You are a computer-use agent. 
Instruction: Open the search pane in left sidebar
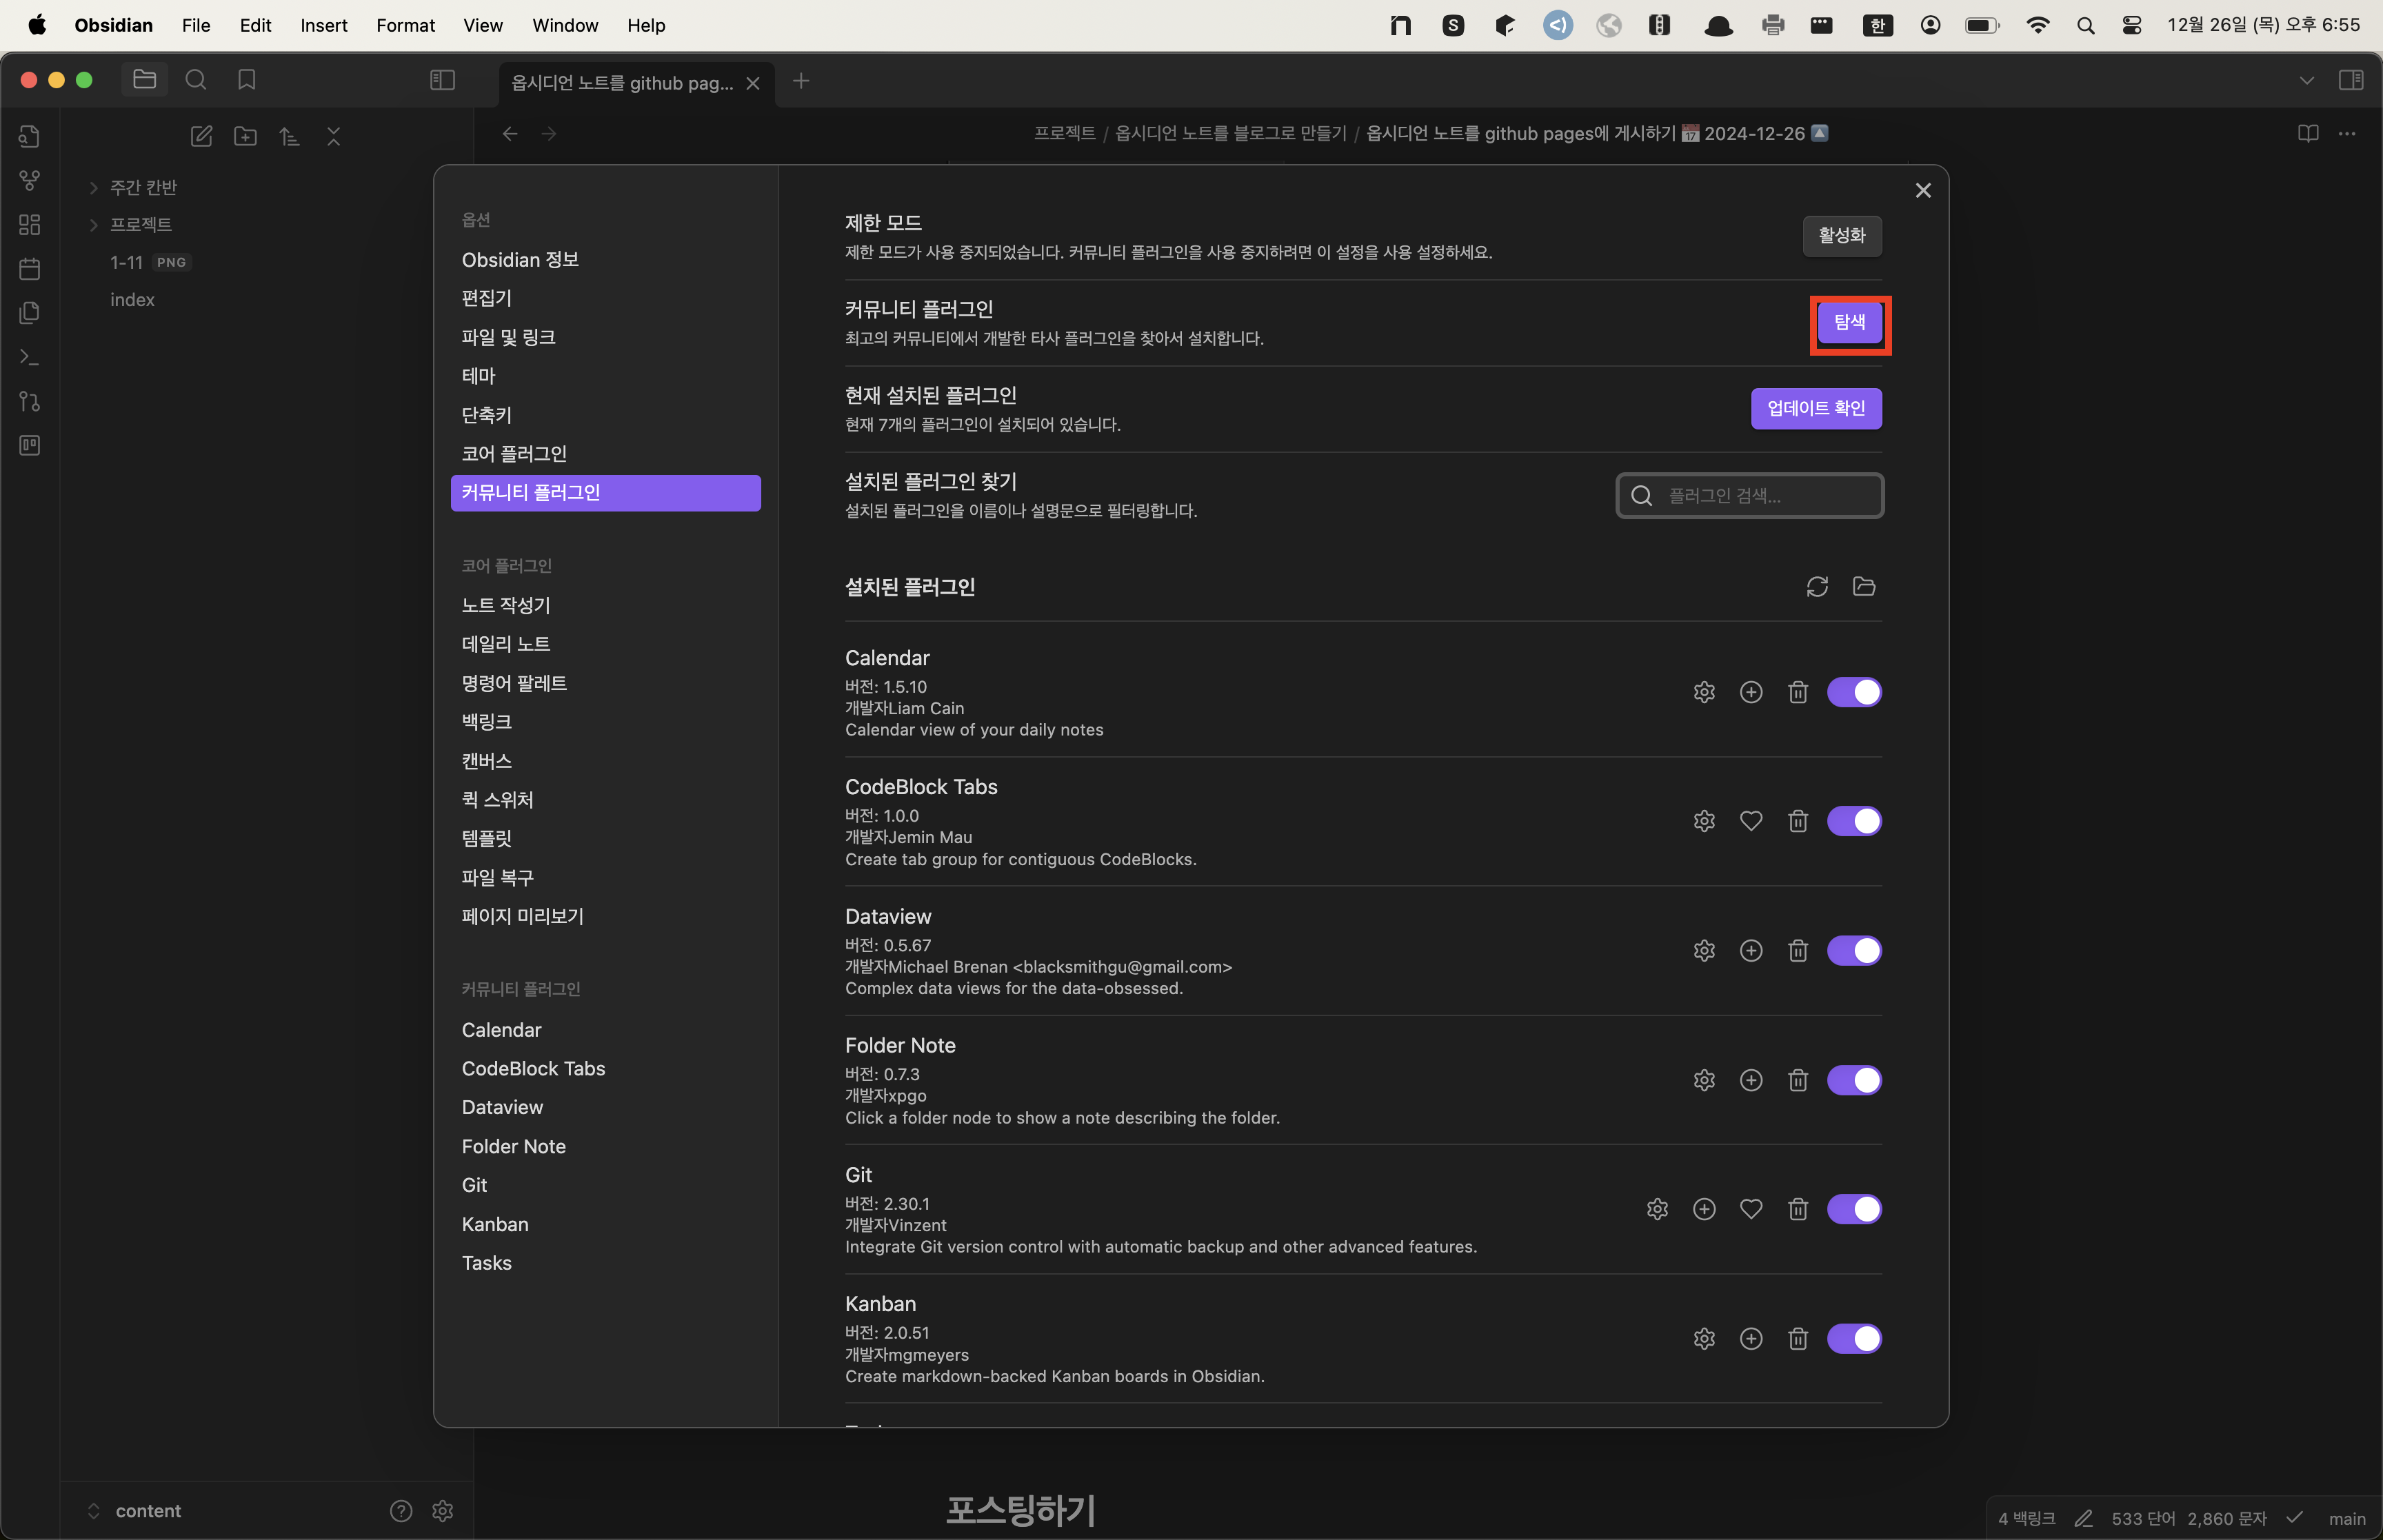click(196, 80)
